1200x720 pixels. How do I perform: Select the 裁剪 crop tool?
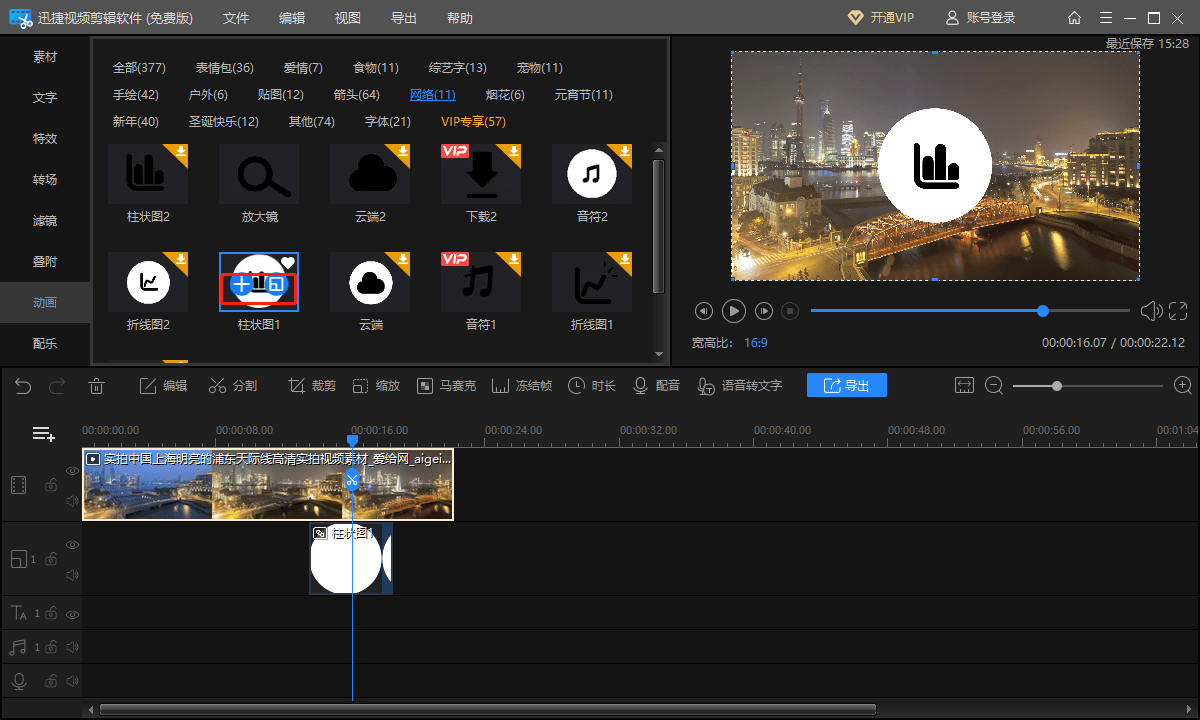point(312,386)
